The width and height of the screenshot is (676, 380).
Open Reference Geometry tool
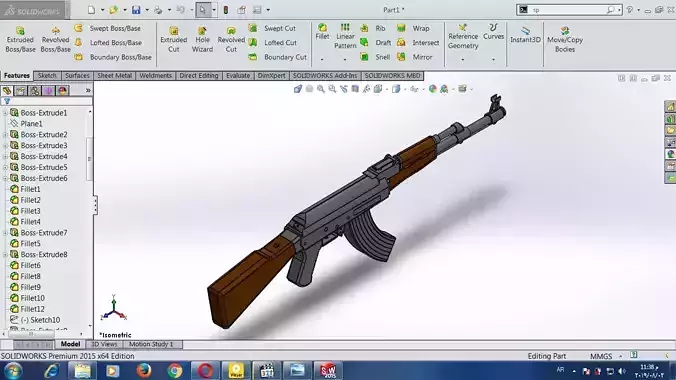463,37
